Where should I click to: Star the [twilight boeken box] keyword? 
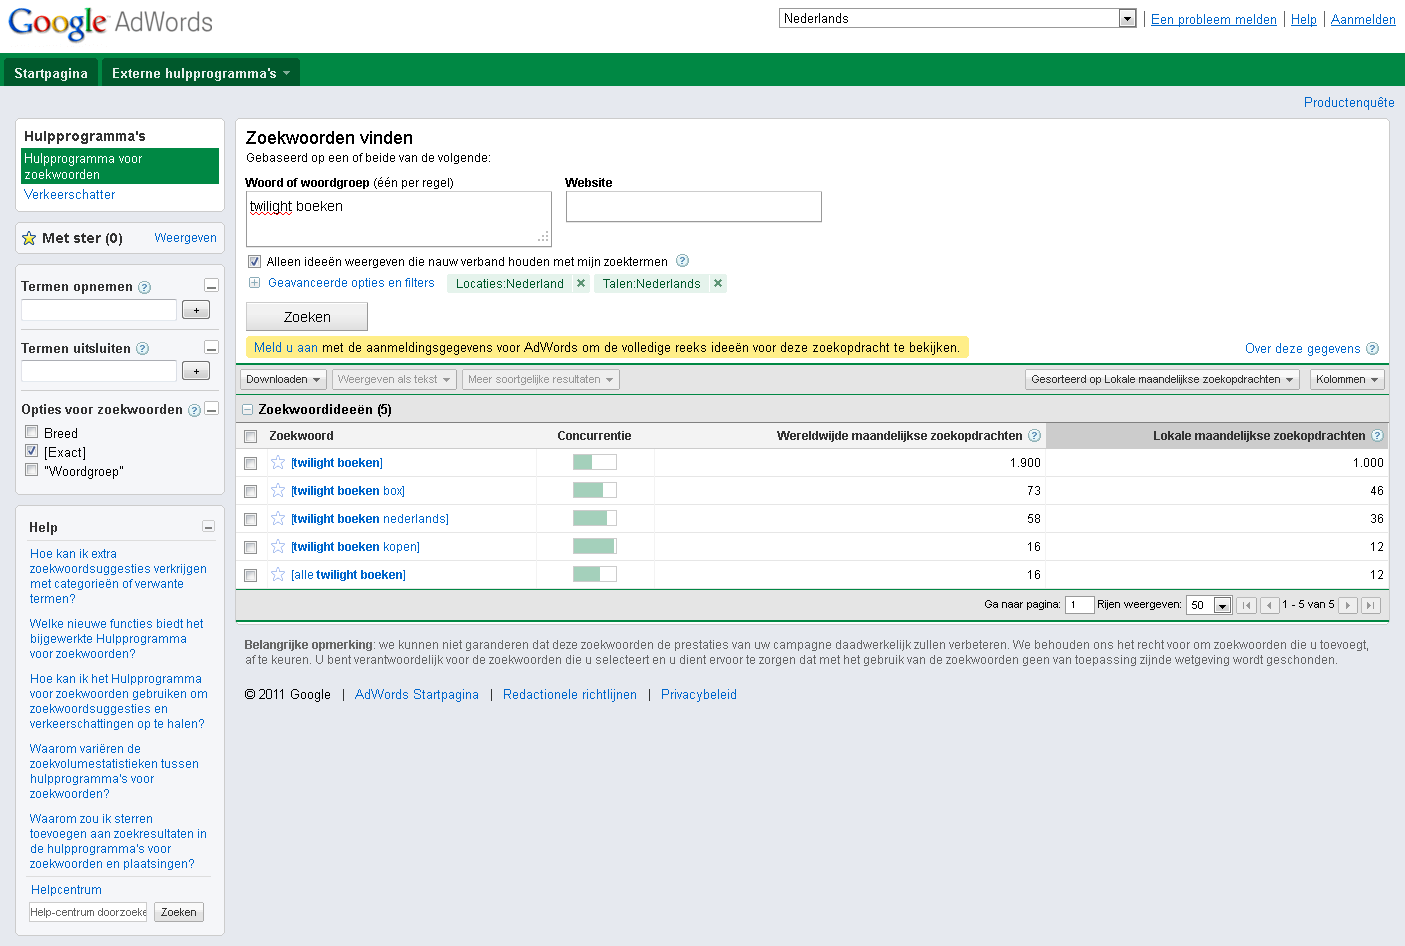pos(278,490)
